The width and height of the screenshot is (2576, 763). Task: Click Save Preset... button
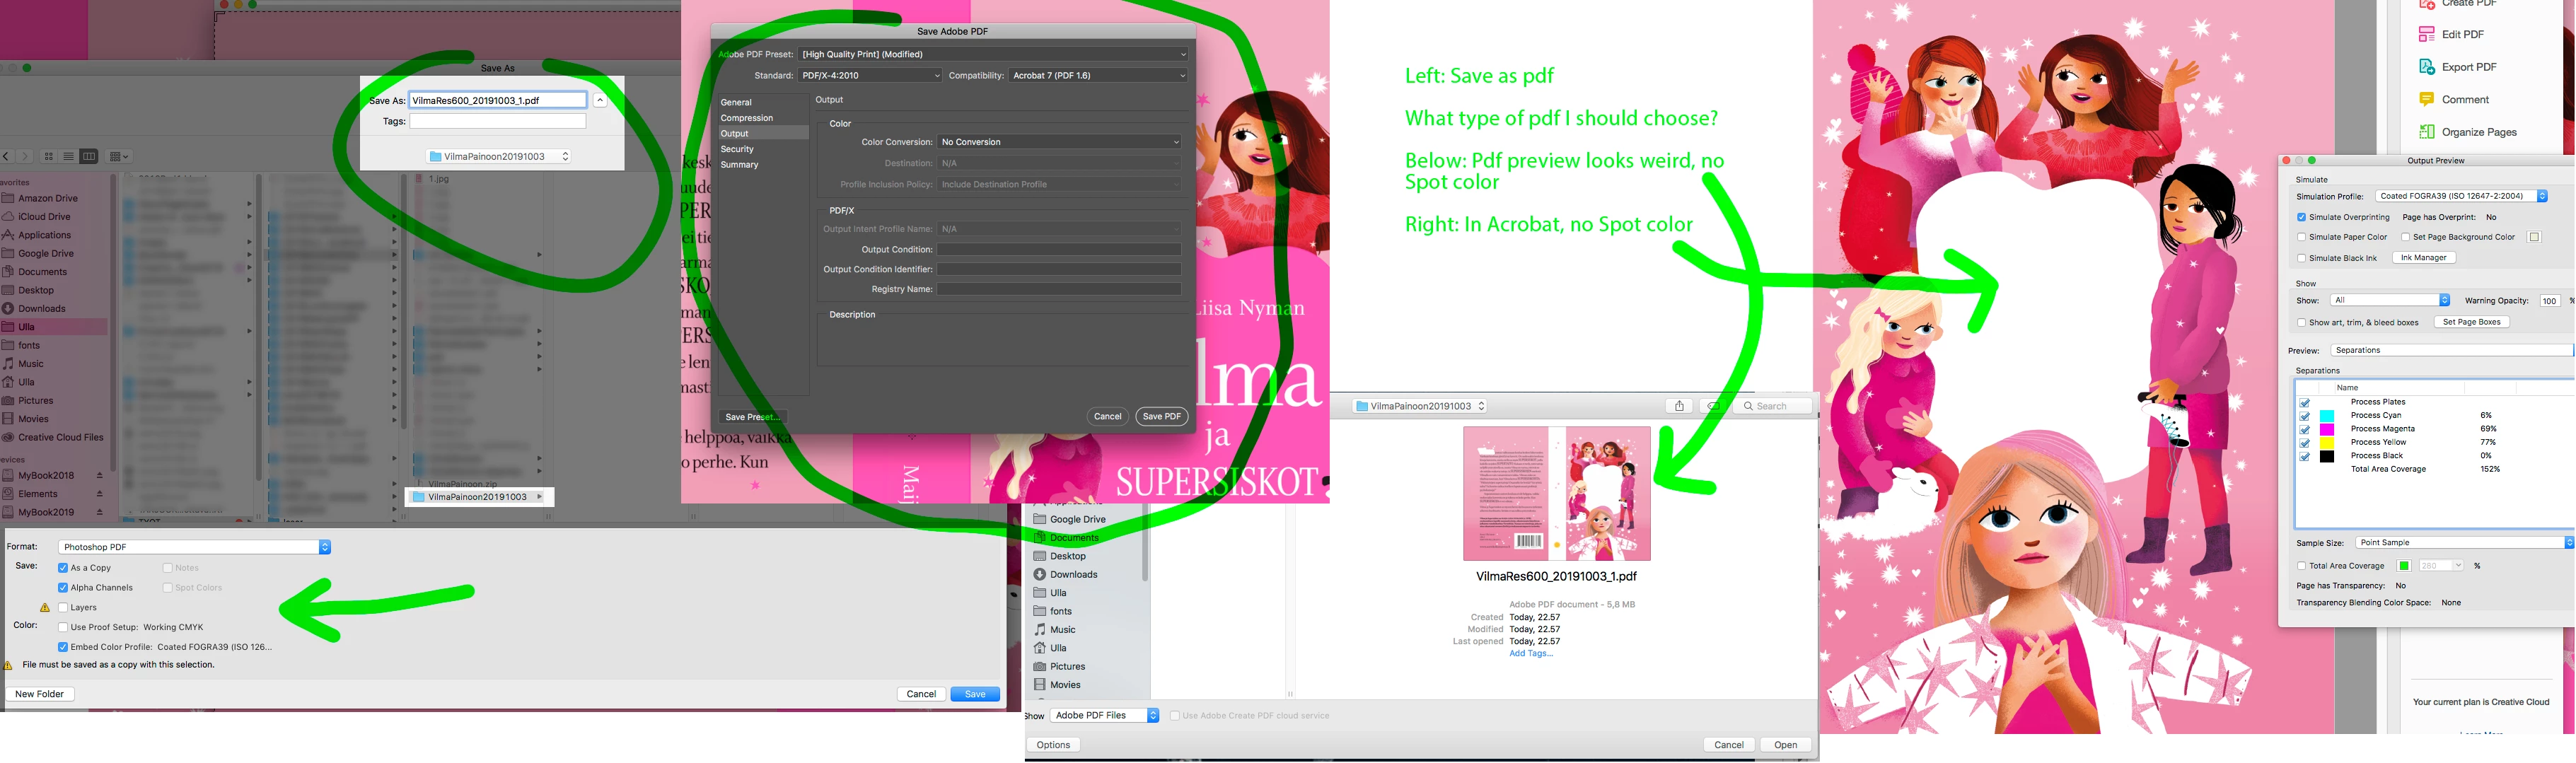752,416
